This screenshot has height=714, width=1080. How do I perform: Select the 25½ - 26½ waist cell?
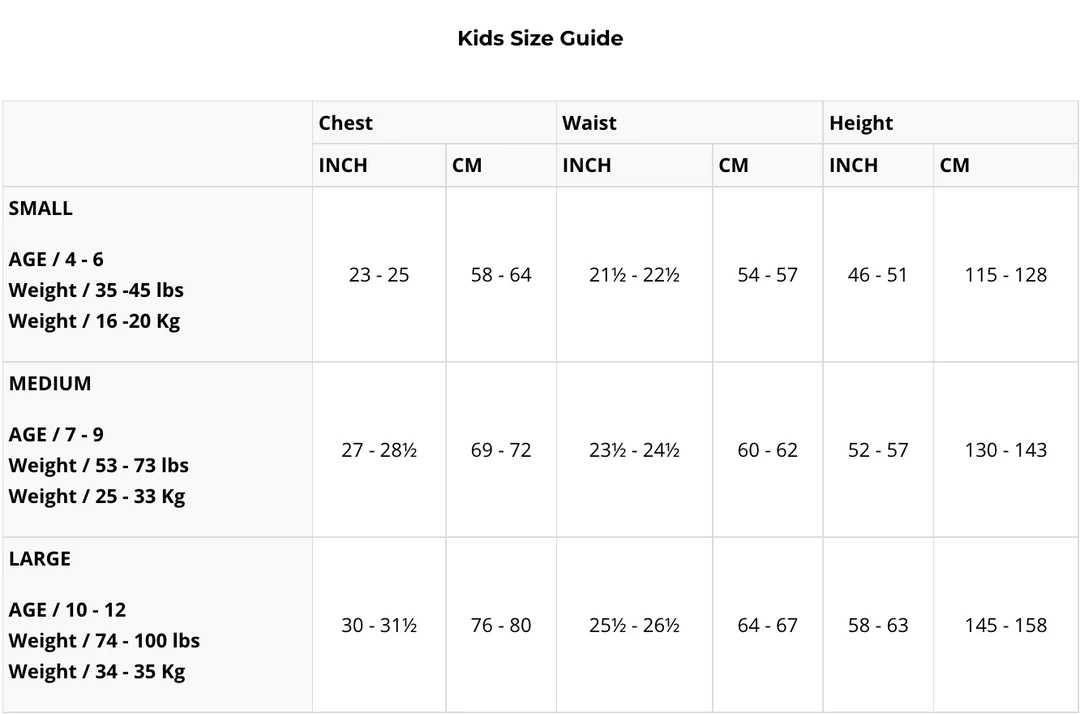point(634,625)
